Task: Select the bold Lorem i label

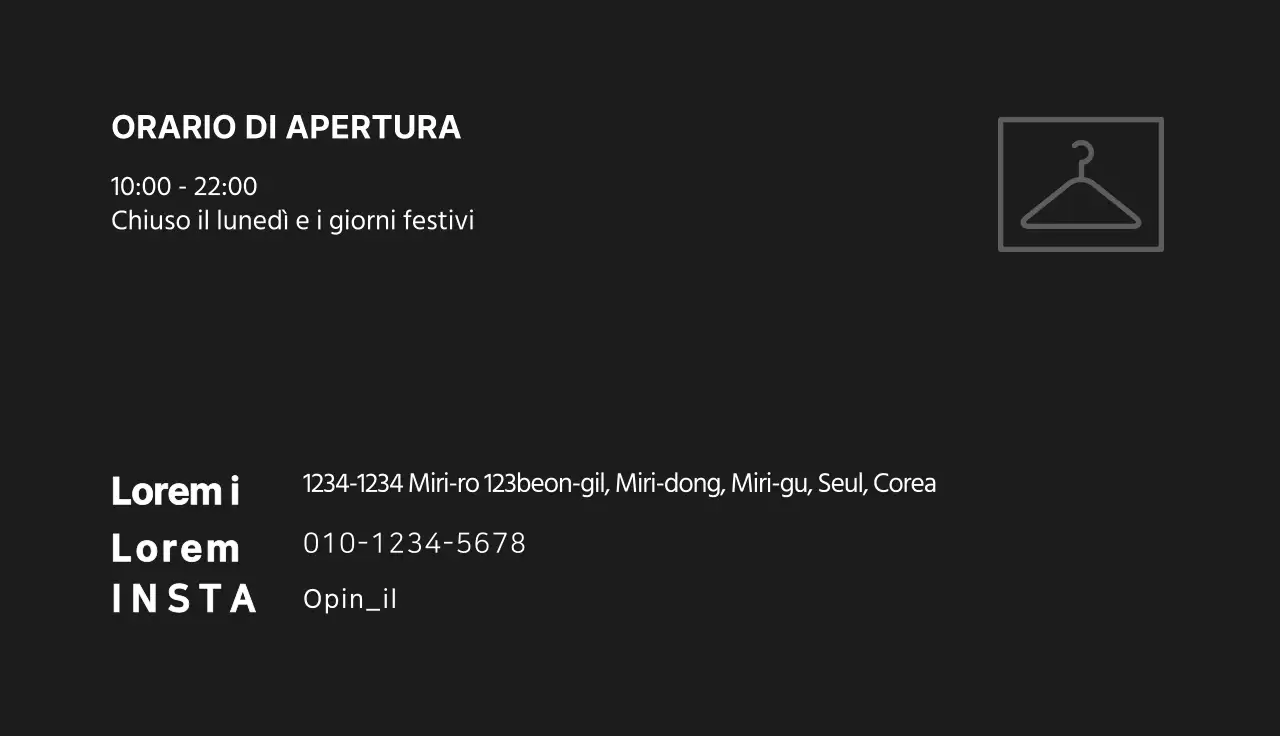Action: point(176,491)
